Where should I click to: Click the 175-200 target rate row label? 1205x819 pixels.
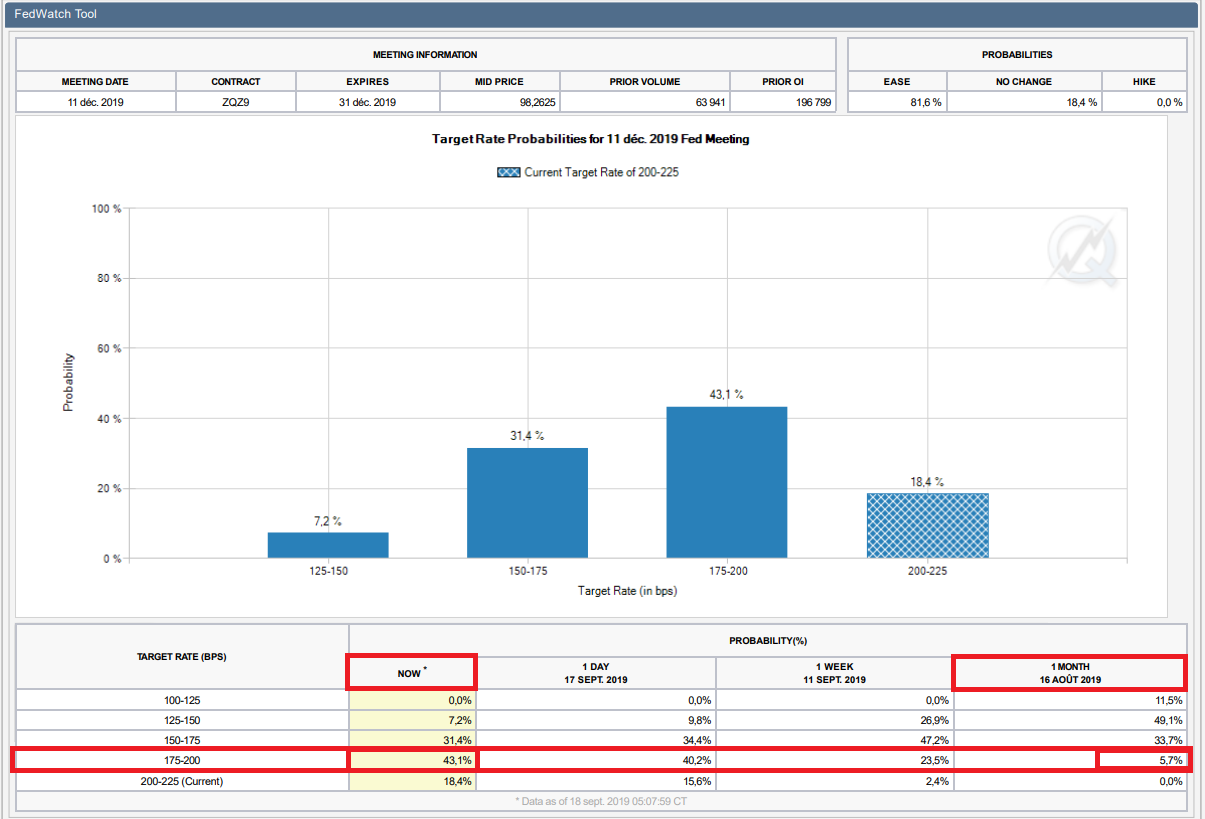182,761
